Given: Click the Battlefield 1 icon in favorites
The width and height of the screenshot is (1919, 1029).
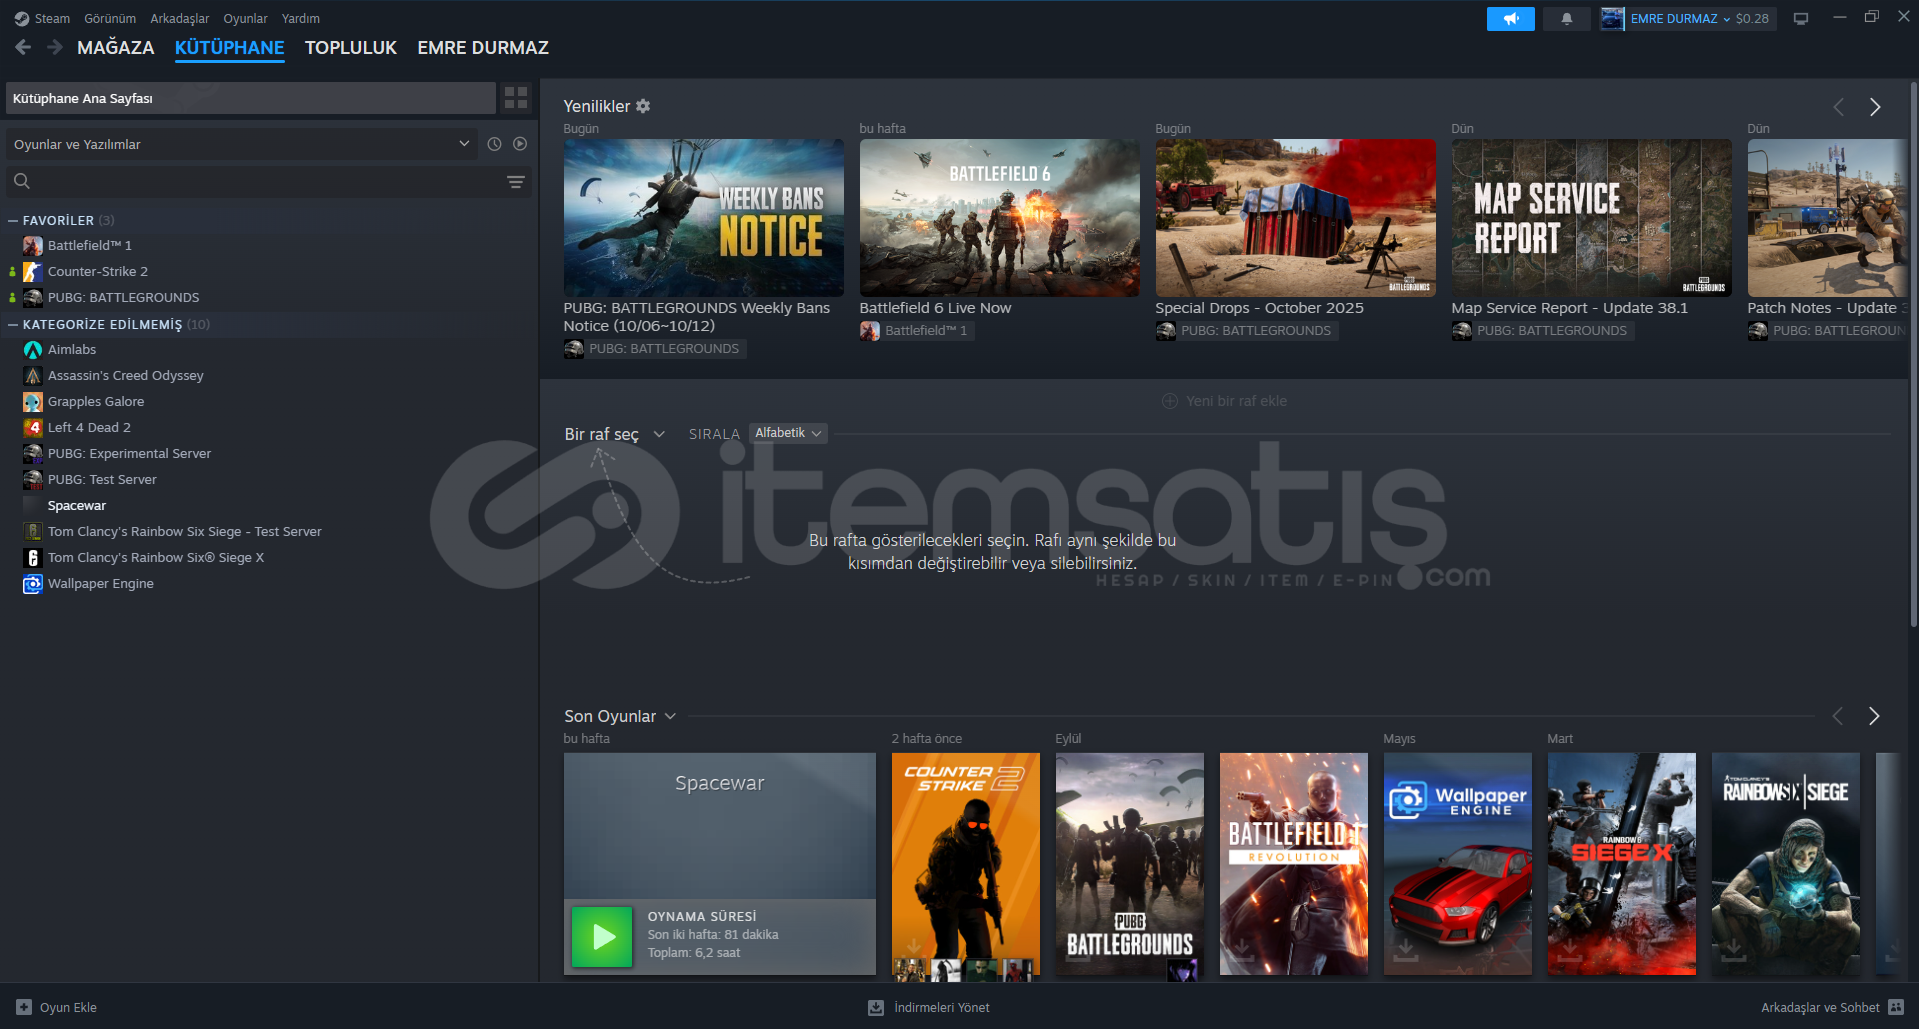Looking at the screenshot, I should 33,246.
